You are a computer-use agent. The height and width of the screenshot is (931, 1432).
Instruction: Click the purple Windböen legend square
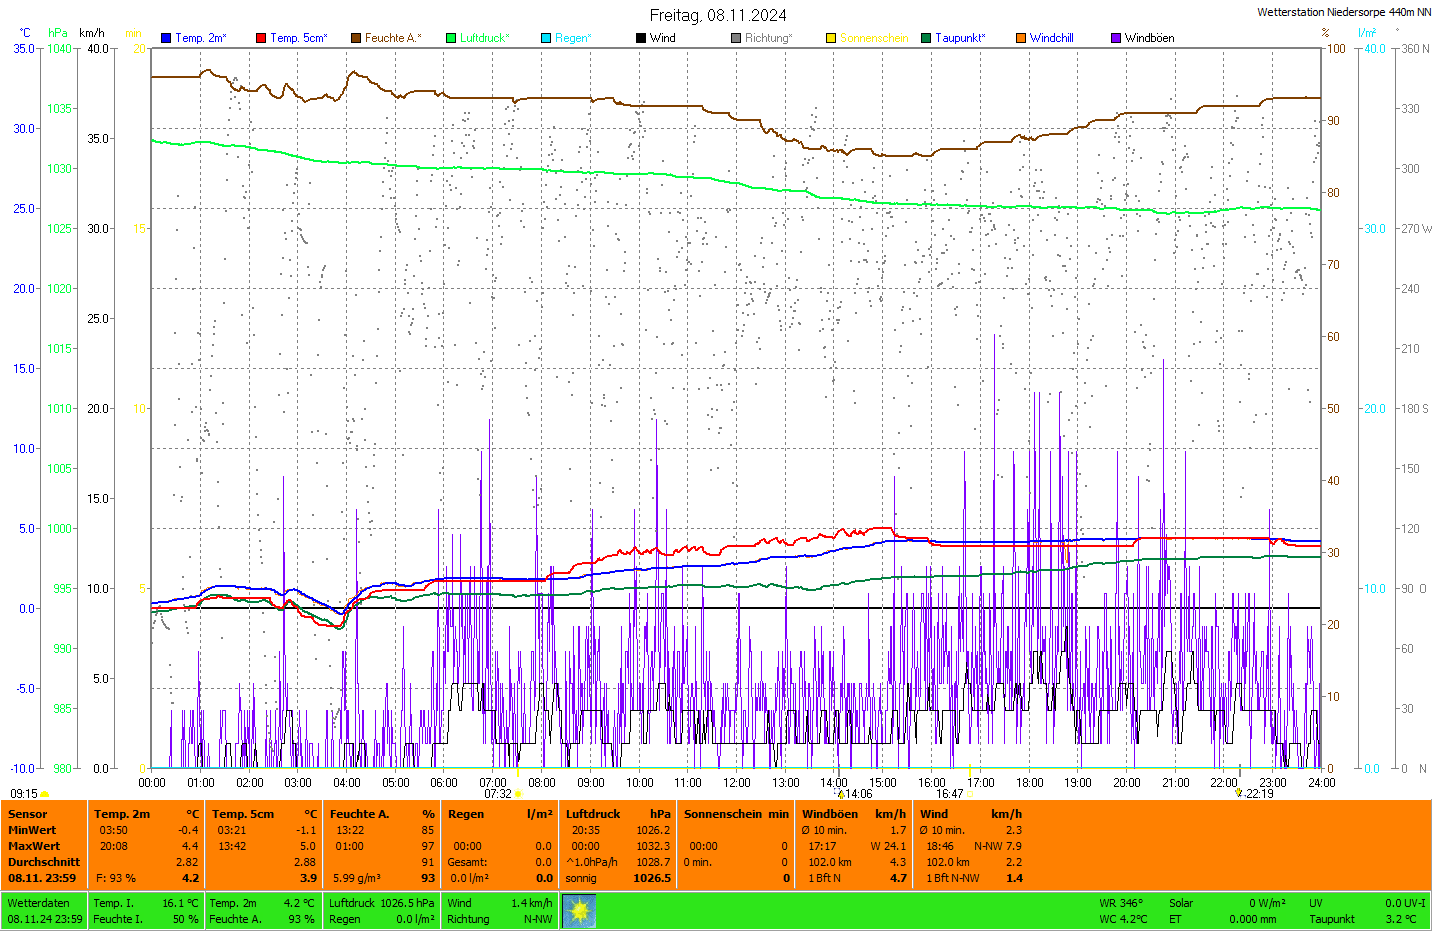1116,38
